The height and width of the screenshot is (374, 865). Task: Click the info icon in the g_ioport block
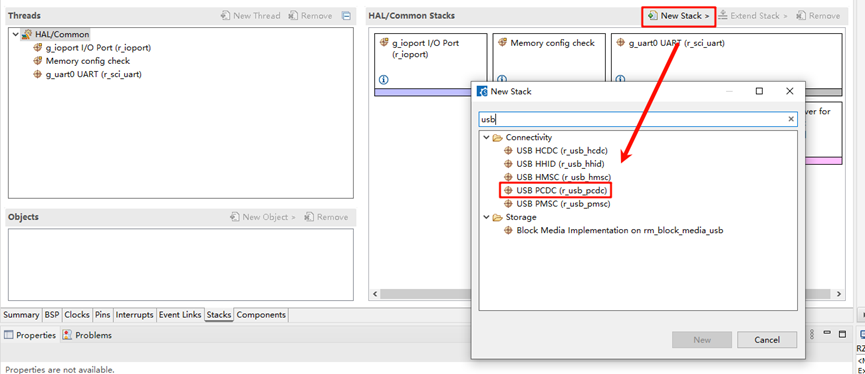click(x=384, y=79)
